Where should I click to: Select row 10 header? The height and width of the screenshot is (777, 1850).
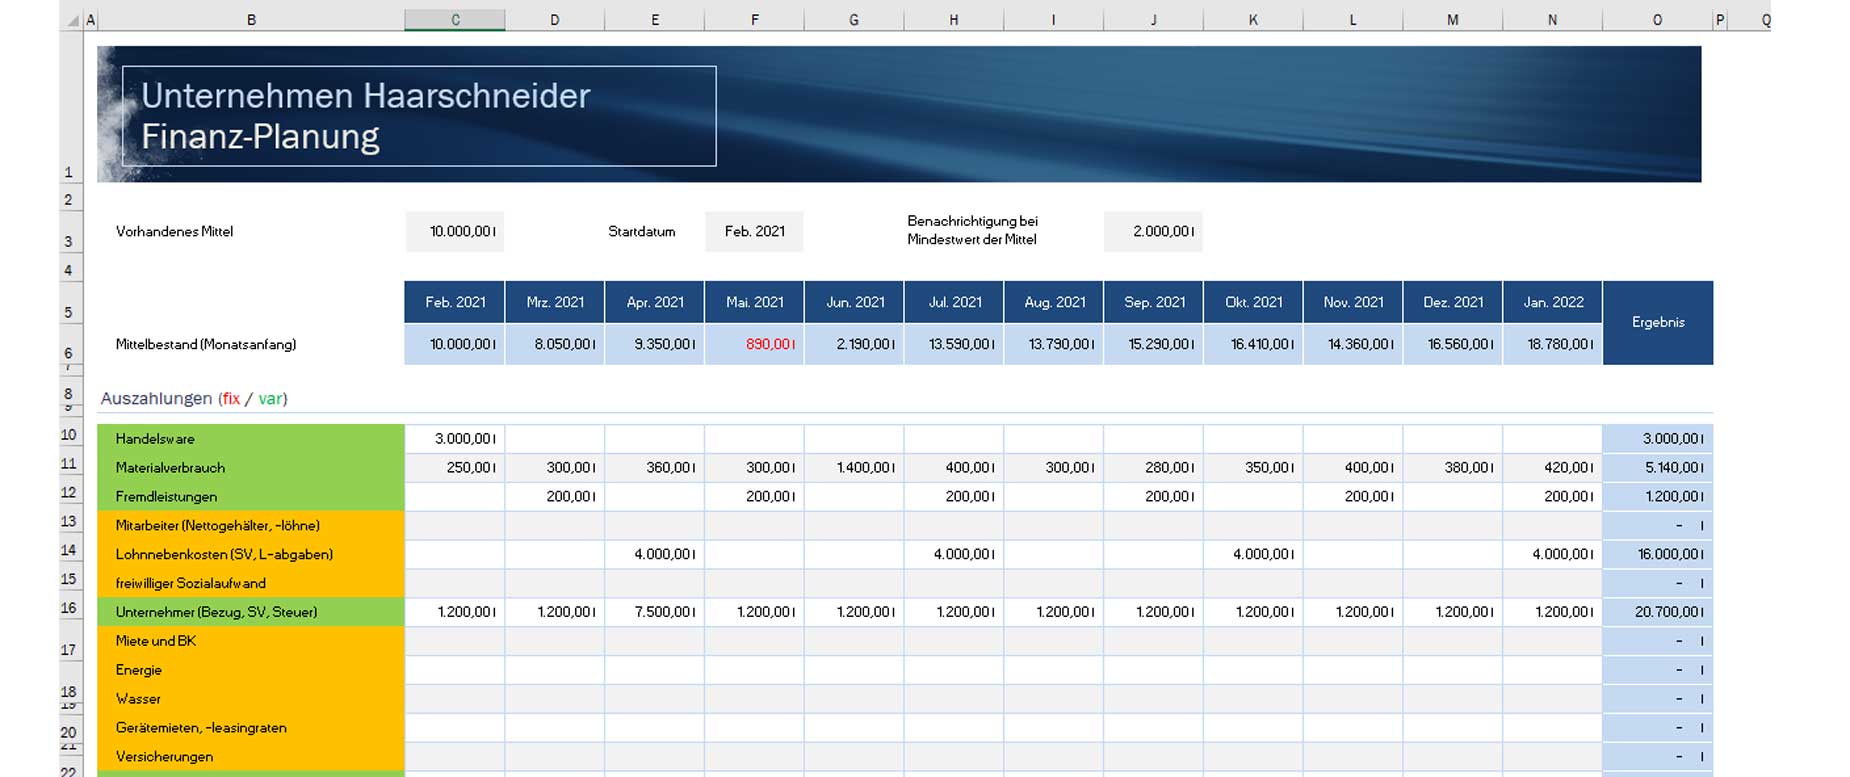point(68,435)
